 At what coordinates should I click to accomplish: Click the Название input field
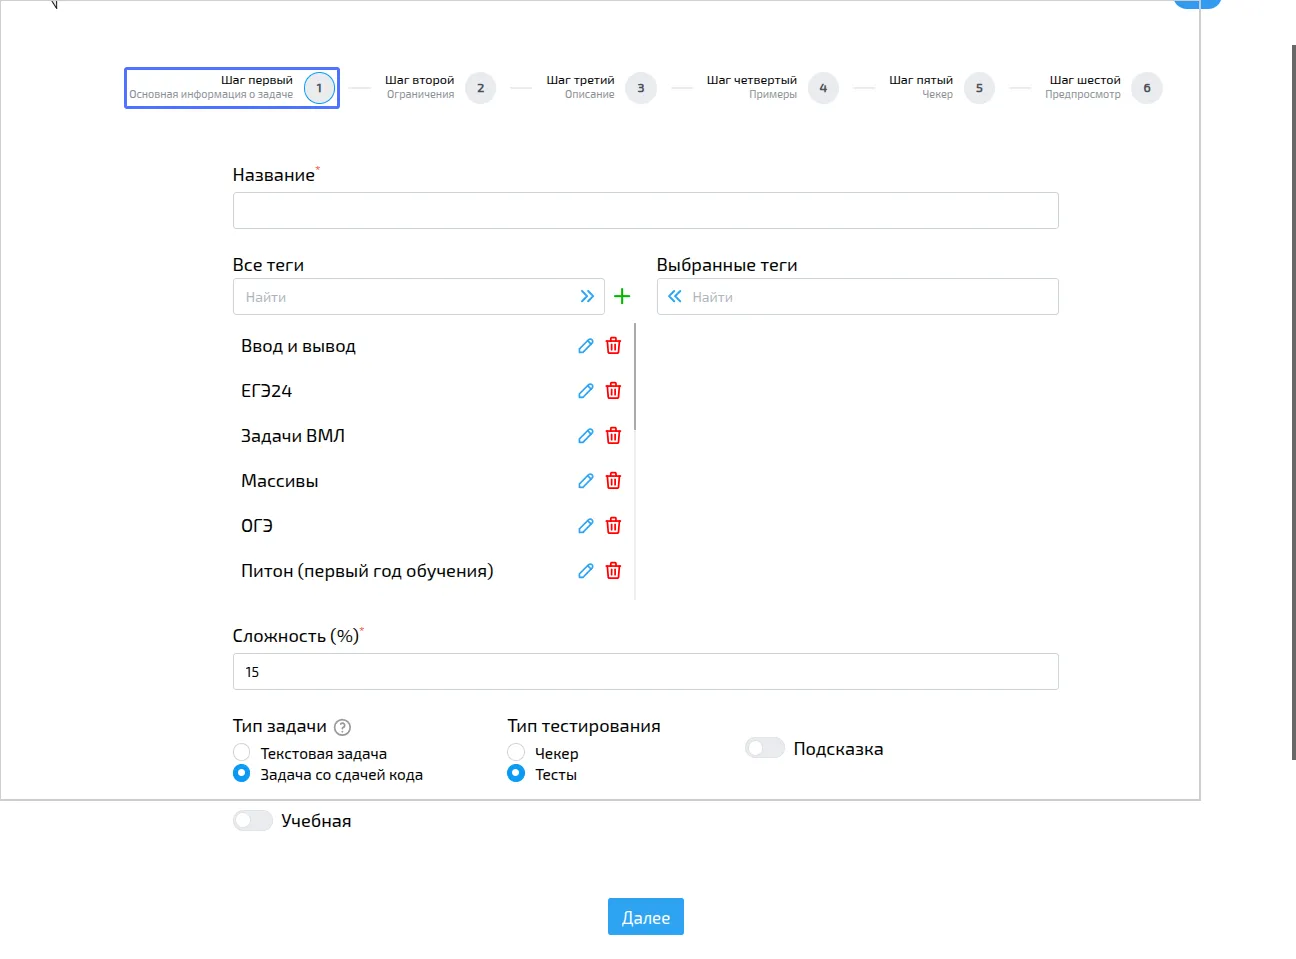[x=645, y=210]
